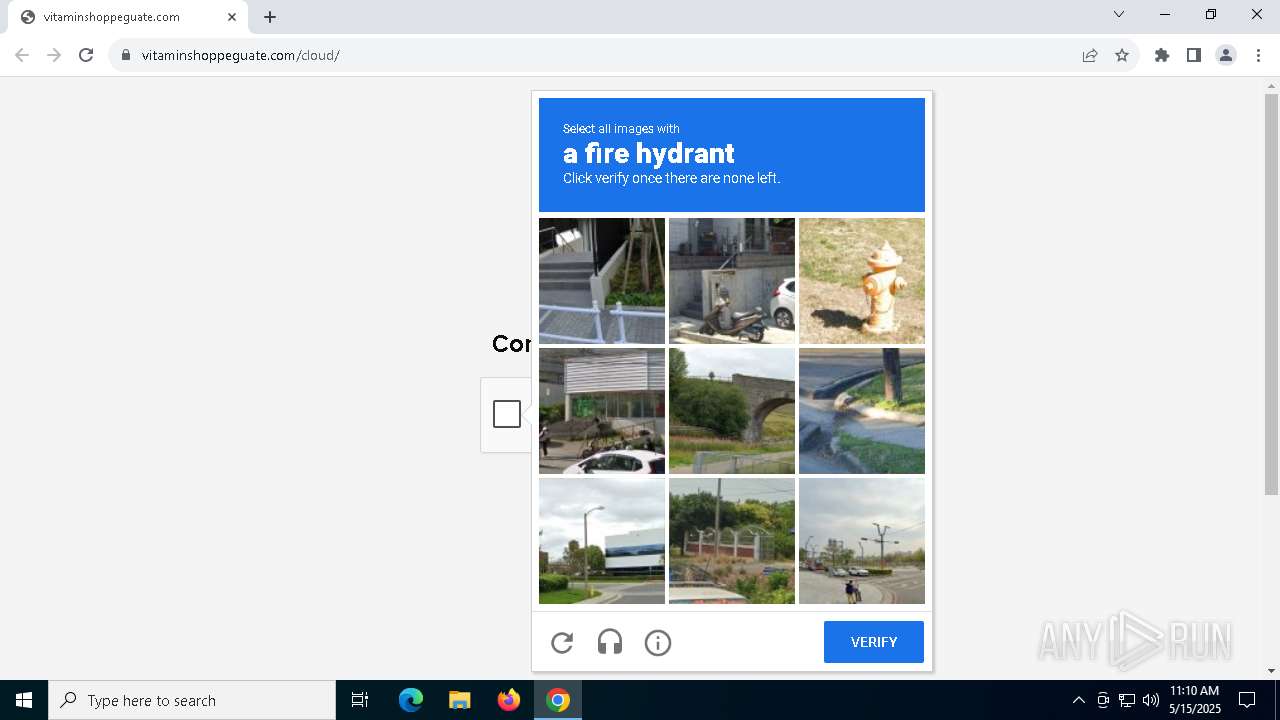This screenshot has height=720, width=1280.
Task: Open the notification center icon
Action: [x=1247, y=700]
